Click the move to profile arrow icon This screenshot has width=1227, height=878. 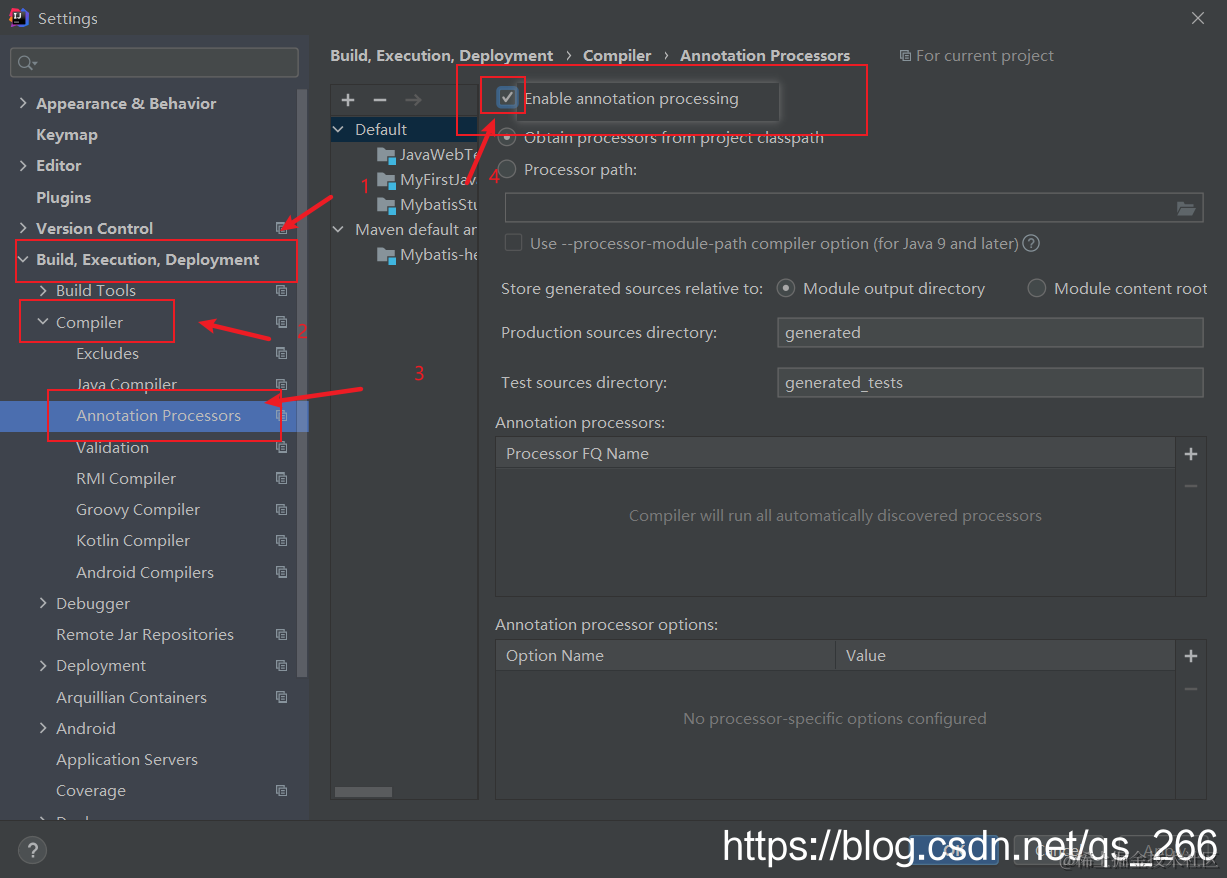[x=413, y=100]
